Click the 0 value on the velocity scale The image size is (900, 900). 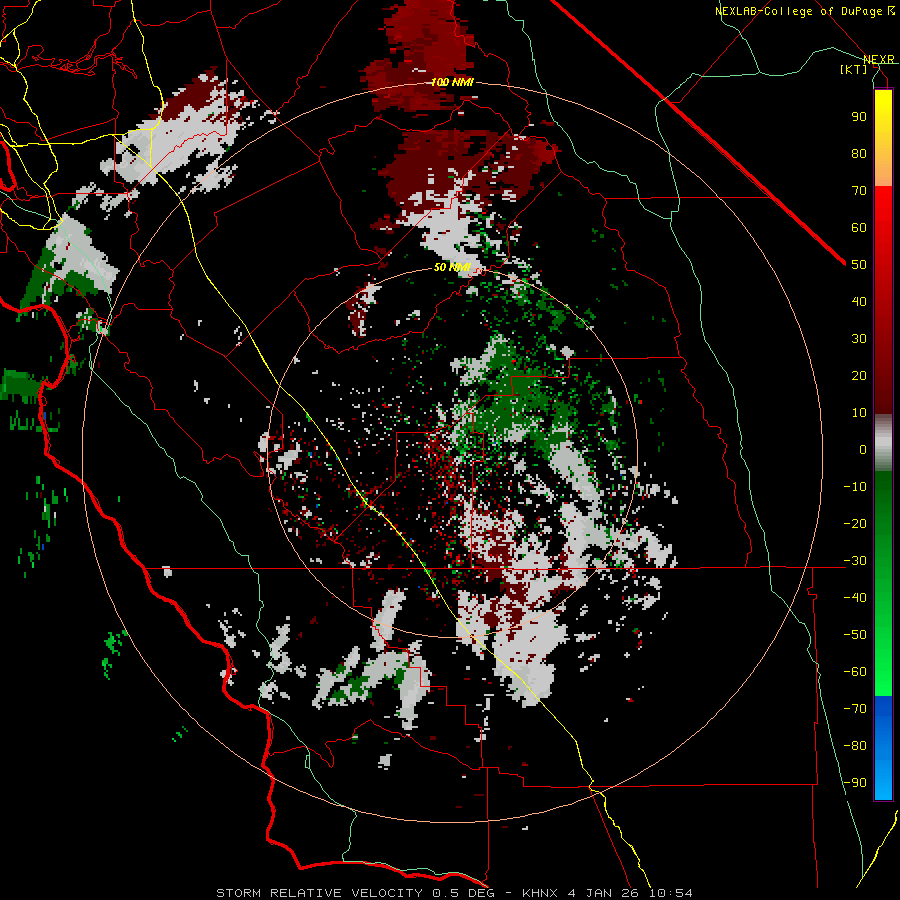[x=863, y=449]
